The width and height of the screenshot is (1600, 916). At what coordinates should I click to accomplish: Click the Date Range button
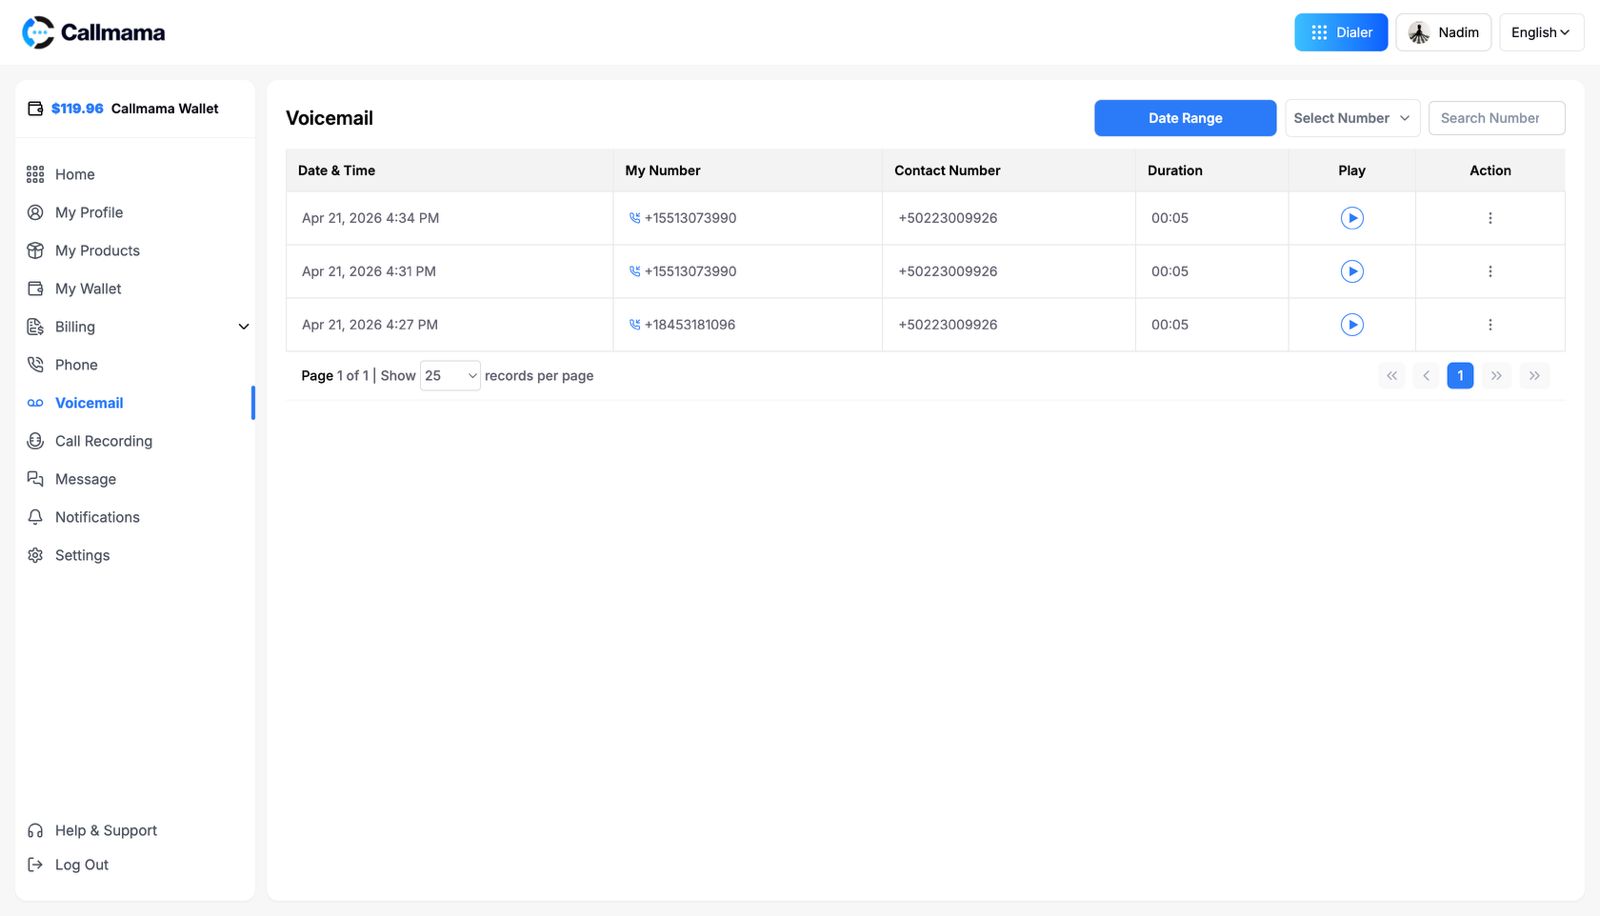pyautogui.click(x=1185, y=118)
